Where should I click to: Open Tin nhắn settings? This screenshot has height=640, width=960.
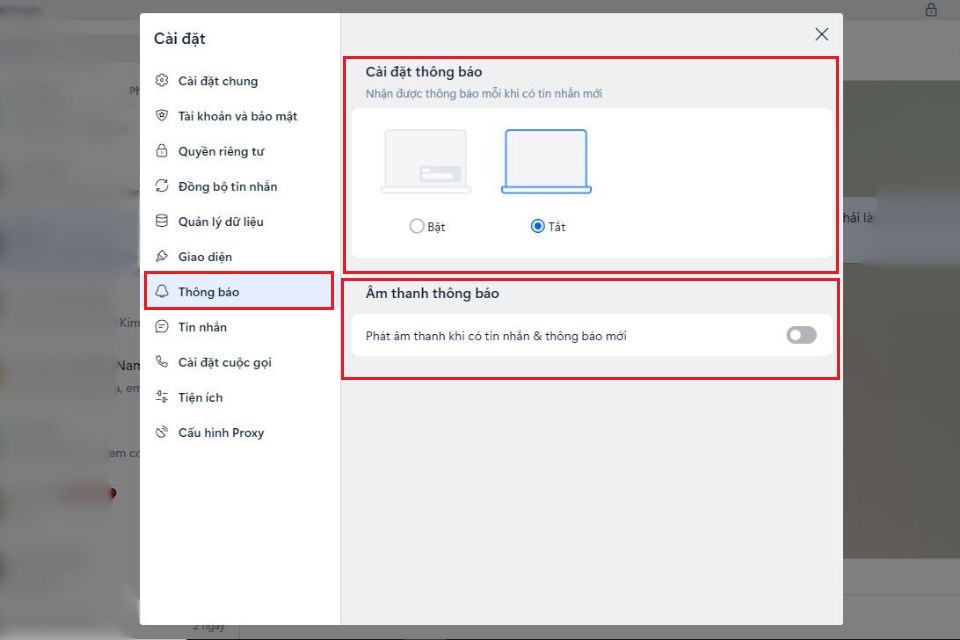coord(239,327)
